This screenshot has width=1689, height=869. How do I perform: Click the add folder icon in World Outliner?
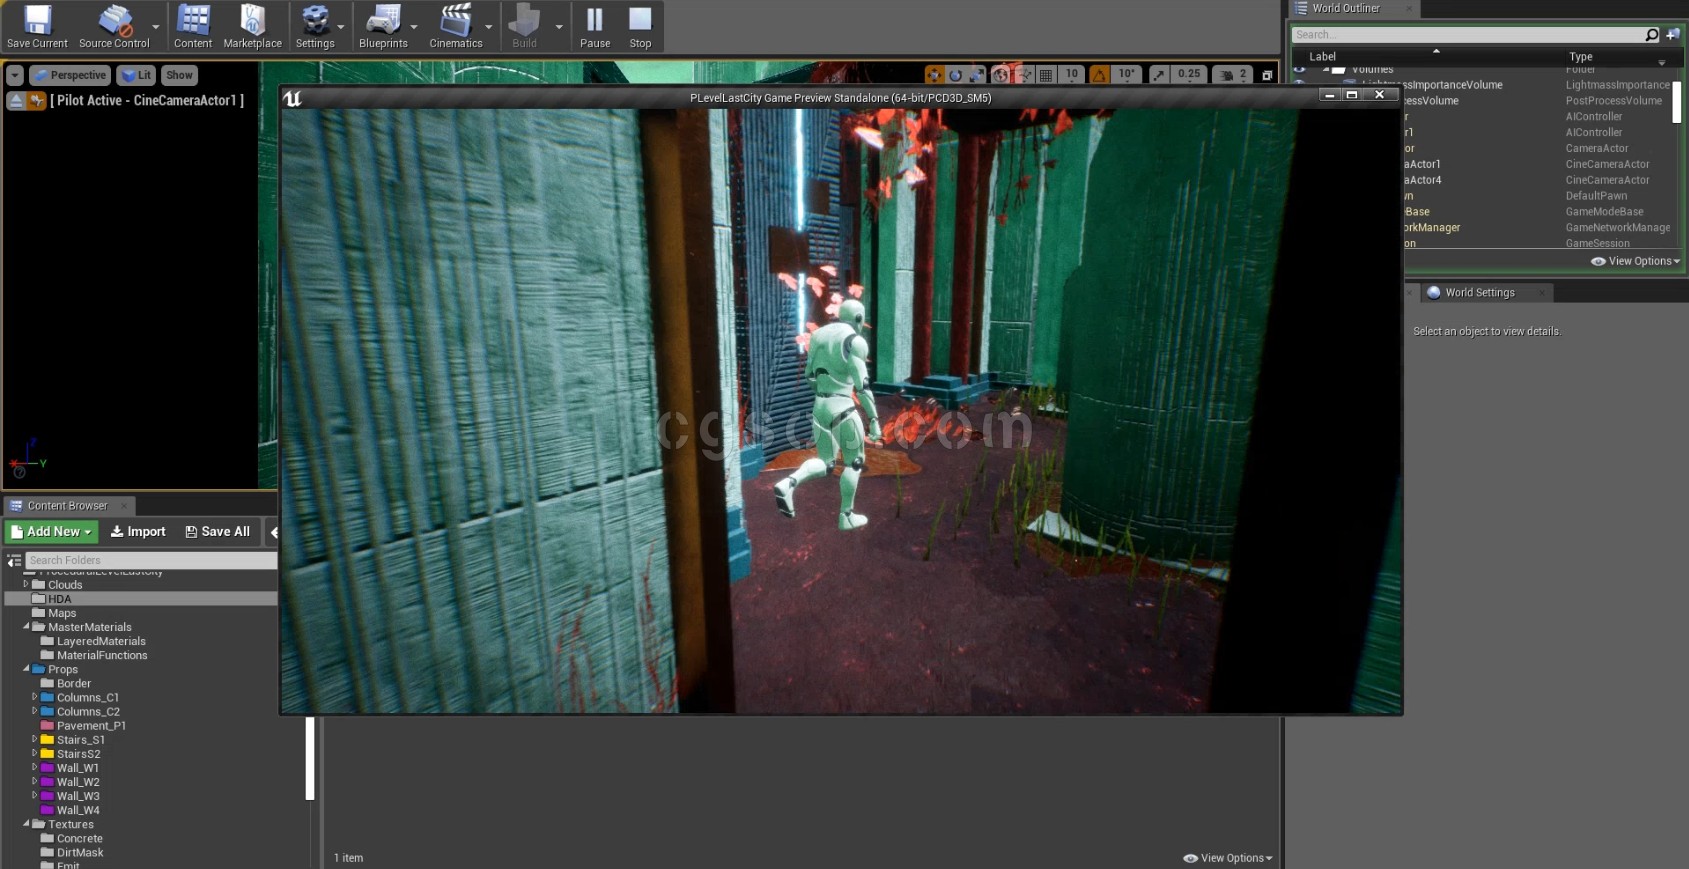(1673, 35)
